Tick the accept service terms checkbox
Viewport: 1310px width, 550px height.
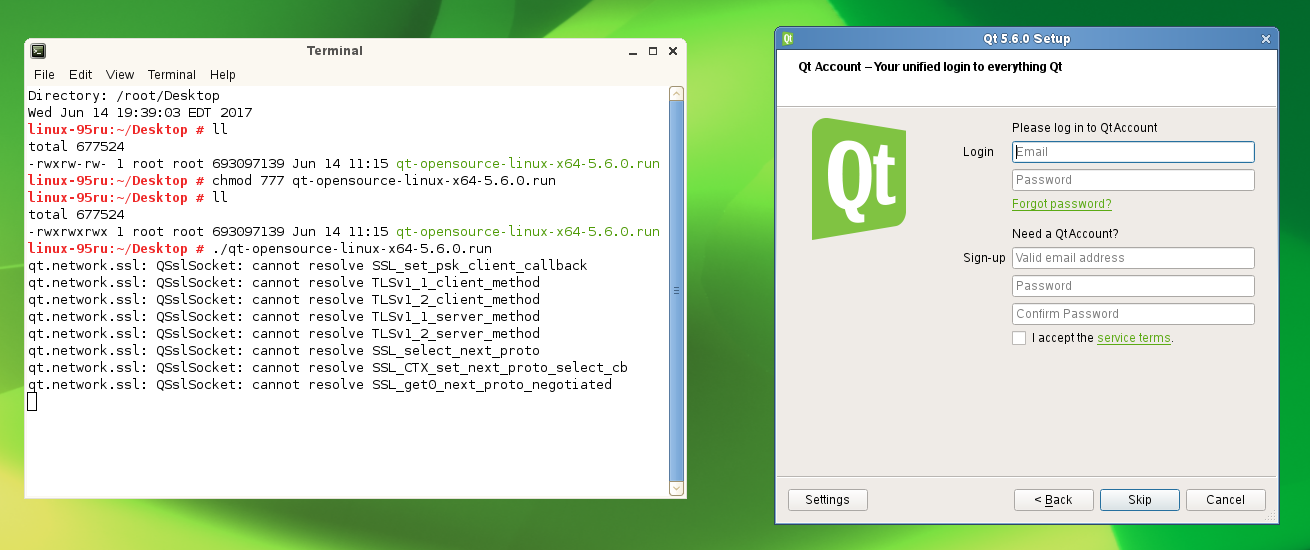1019,338
